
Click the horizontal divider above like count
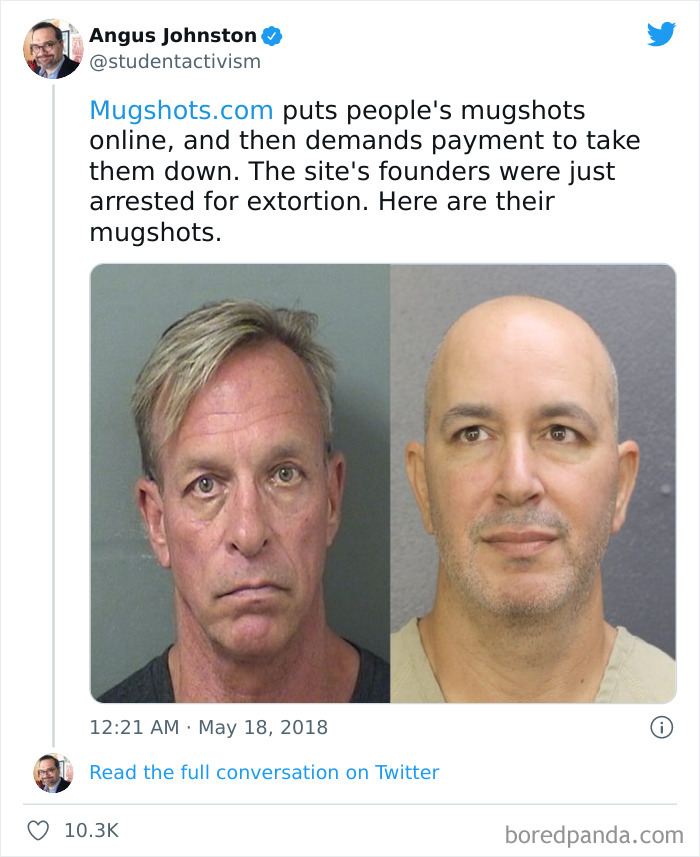coord(350,804)
